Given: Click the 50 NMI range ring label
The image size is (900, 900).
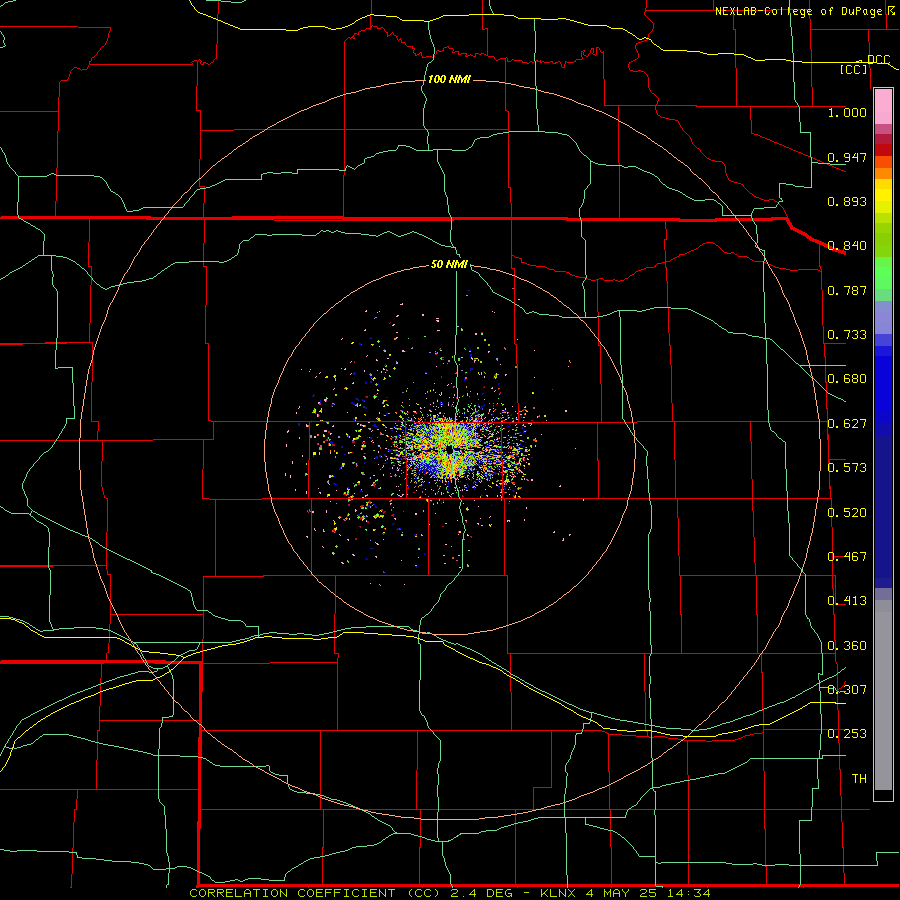Looking at the screenshot, I should (x=449, y=264).
